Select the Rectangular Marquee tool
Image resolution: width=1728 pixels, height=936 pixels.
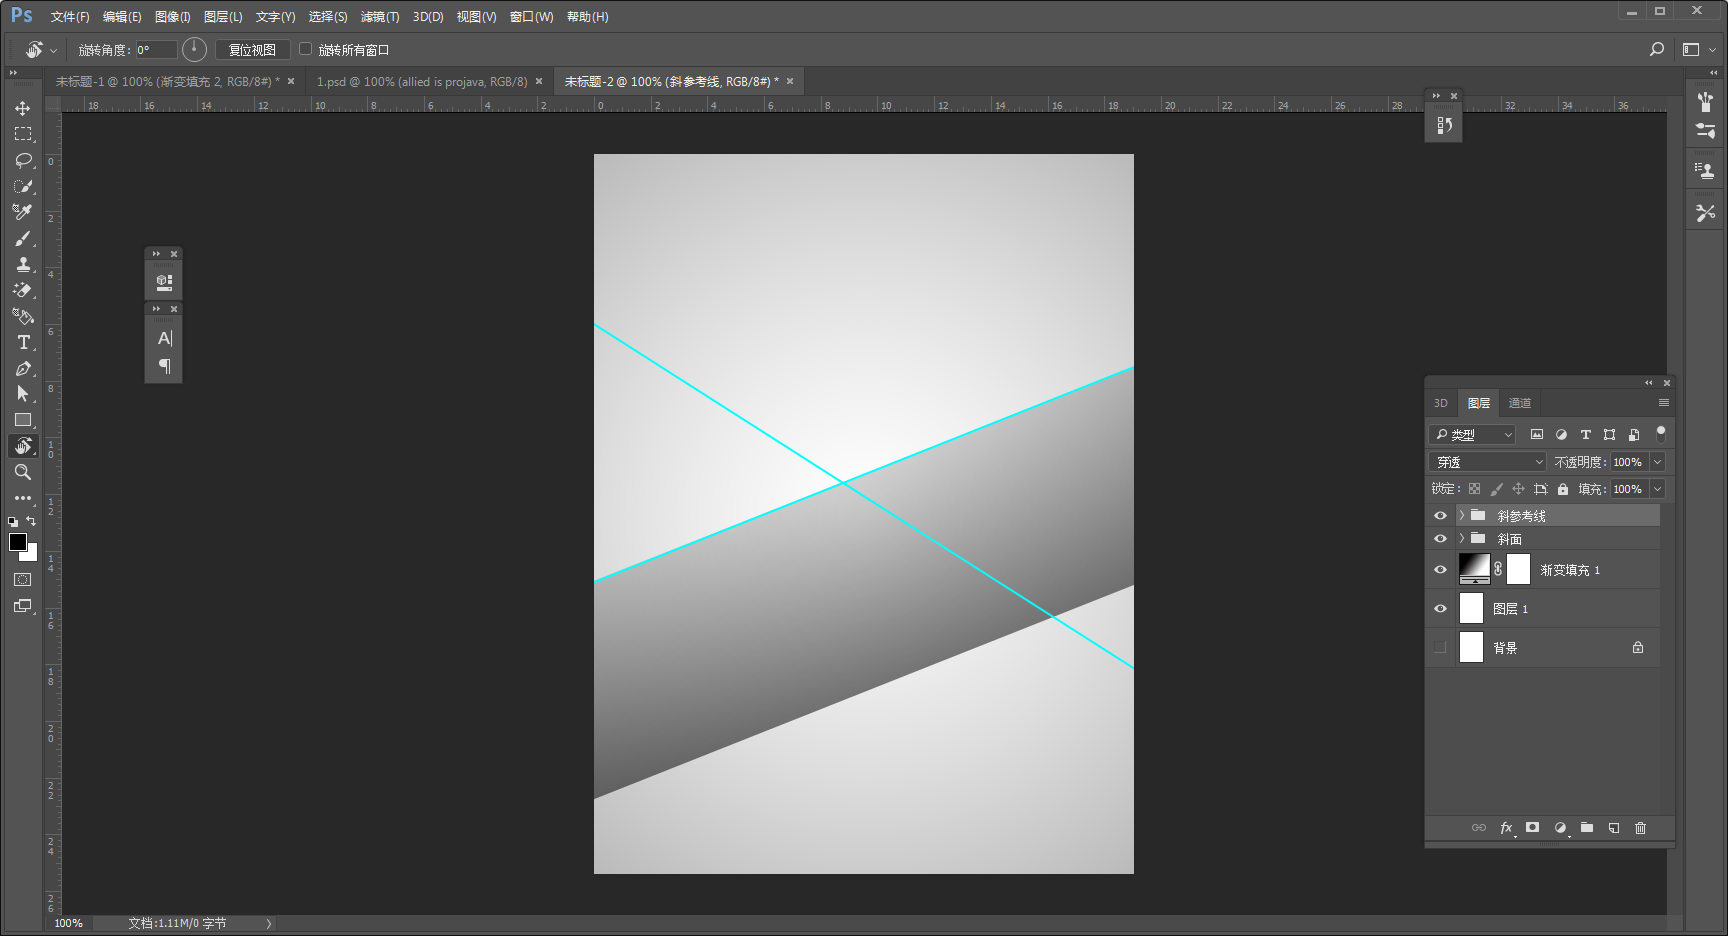(23, 134)
